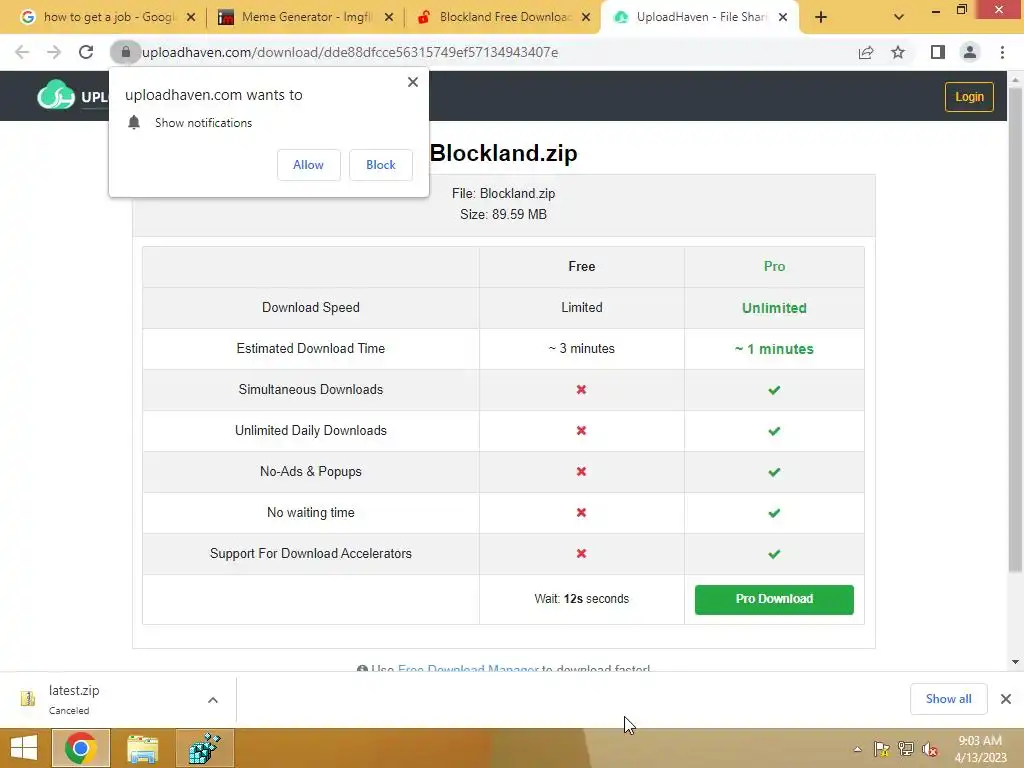Switch to the Blockland Free Download tab
Image resolution: width=1024 pixels, height=768 pixels.
point(505,17)
